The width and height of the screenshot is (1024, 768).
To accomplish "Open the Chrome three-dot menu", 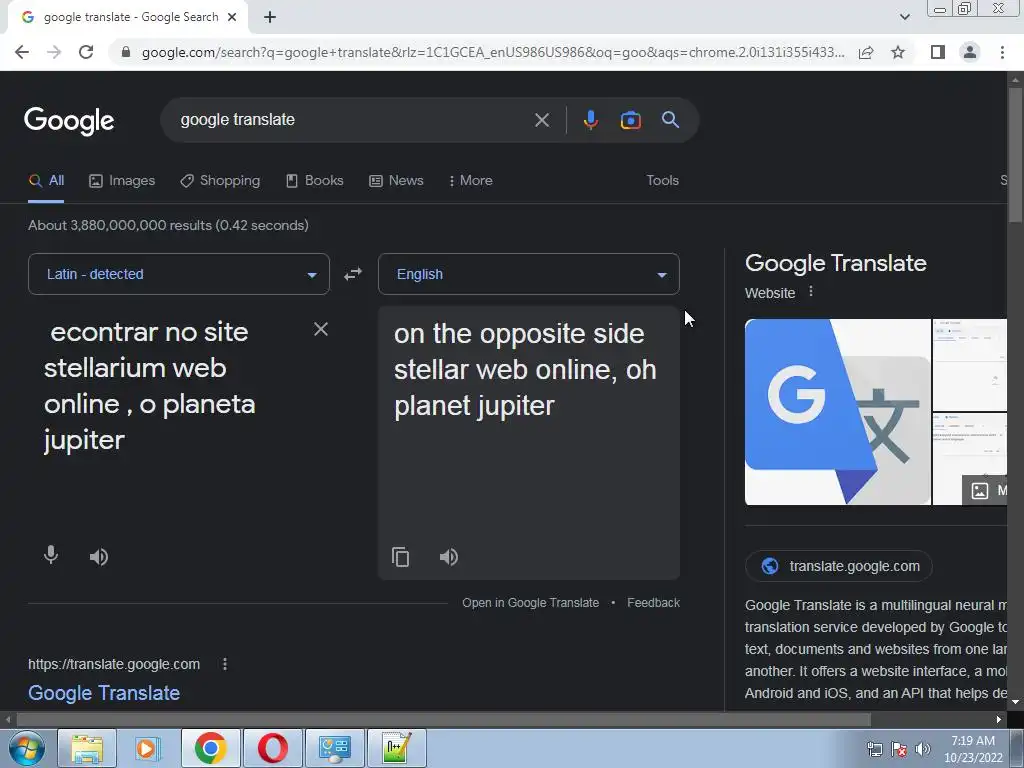I will pyautogui.click(x=1002, y=52).
